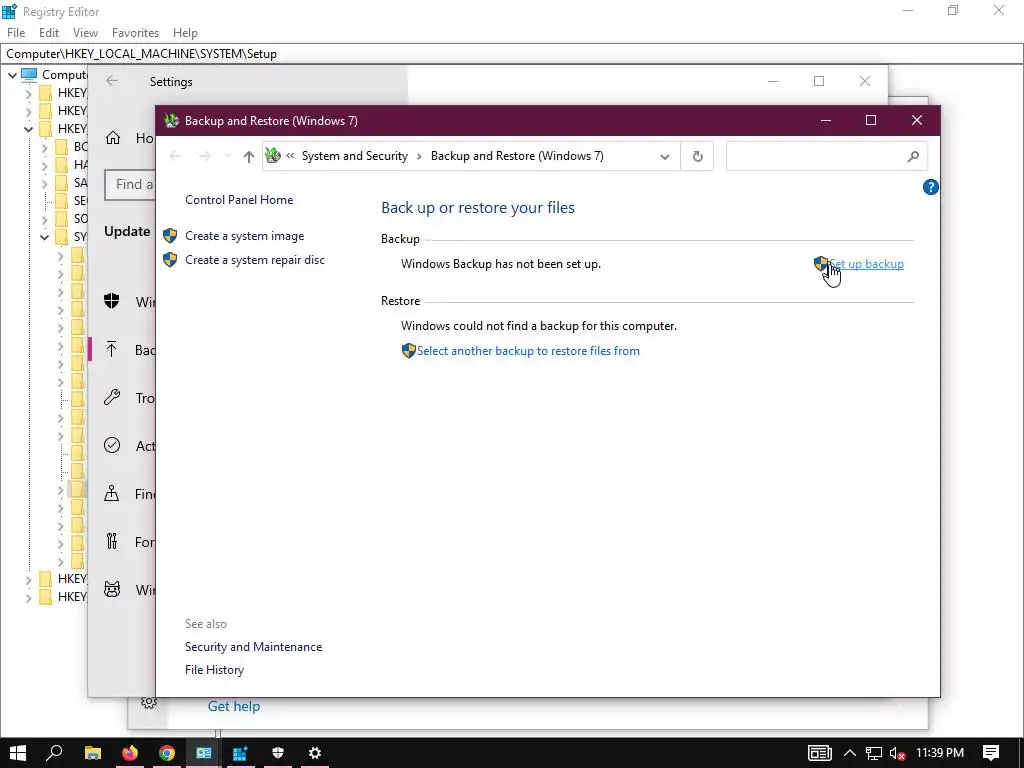Show hidden system tray icons
Viewport: 1024px width, 768px height.
(850, 753)
